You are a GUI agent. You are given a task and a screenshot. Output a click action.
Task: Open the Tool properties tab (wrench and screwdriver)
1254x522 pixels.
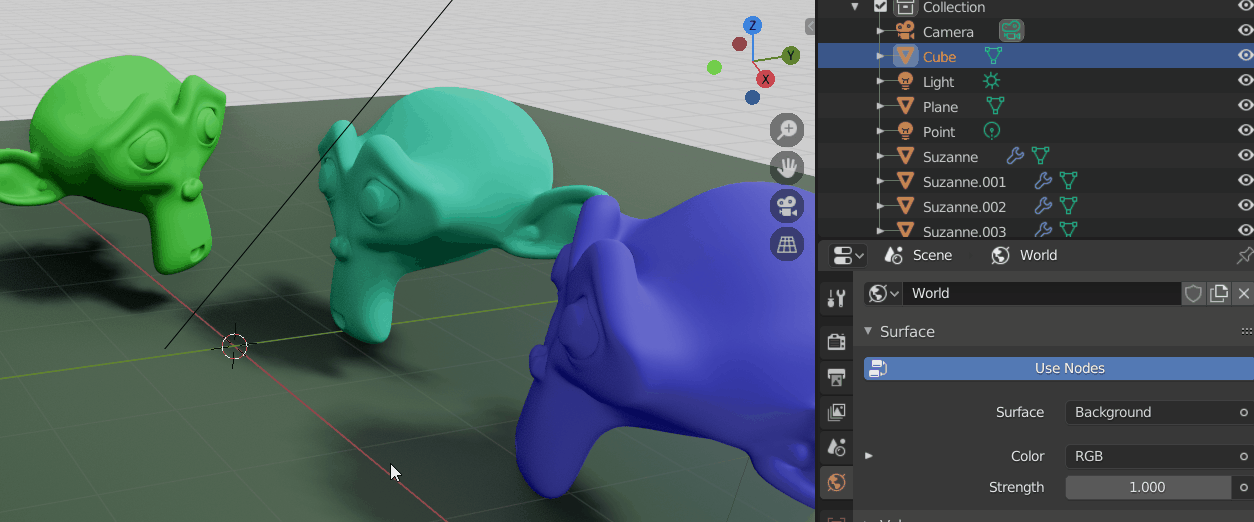point(836,297)
